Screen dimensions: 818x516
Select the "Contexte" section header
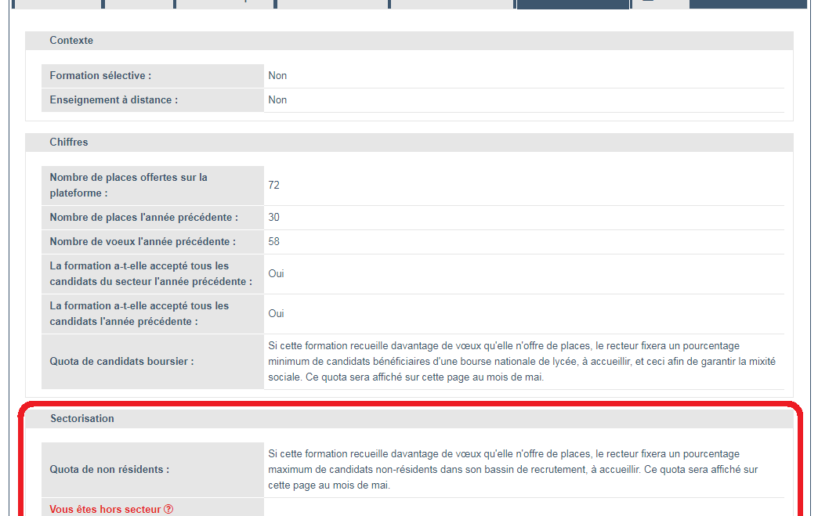click(71, 40)
